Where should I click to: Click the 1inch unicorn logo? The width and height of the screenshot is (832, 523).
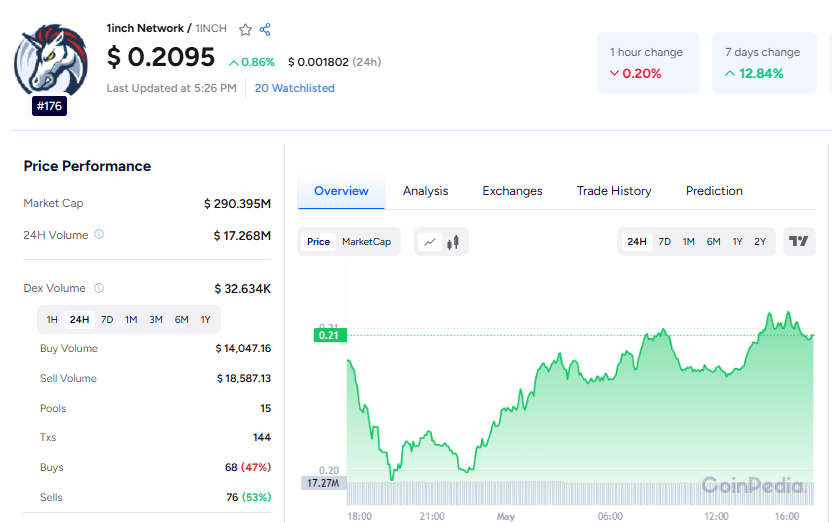(50, 59)
